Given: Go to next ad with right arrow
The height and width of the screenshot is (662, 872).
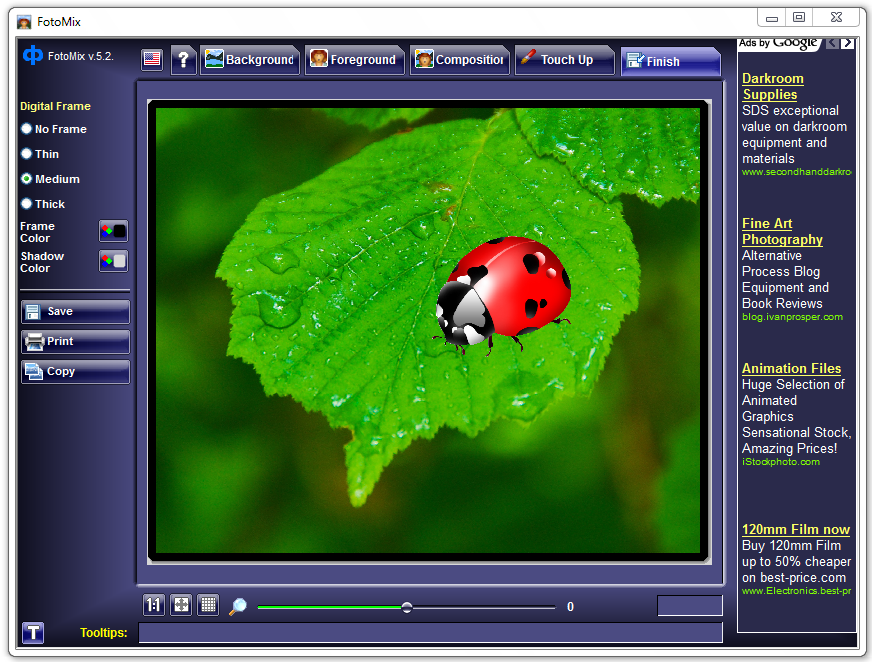Looking at the screenshot, I should point(847,43).
